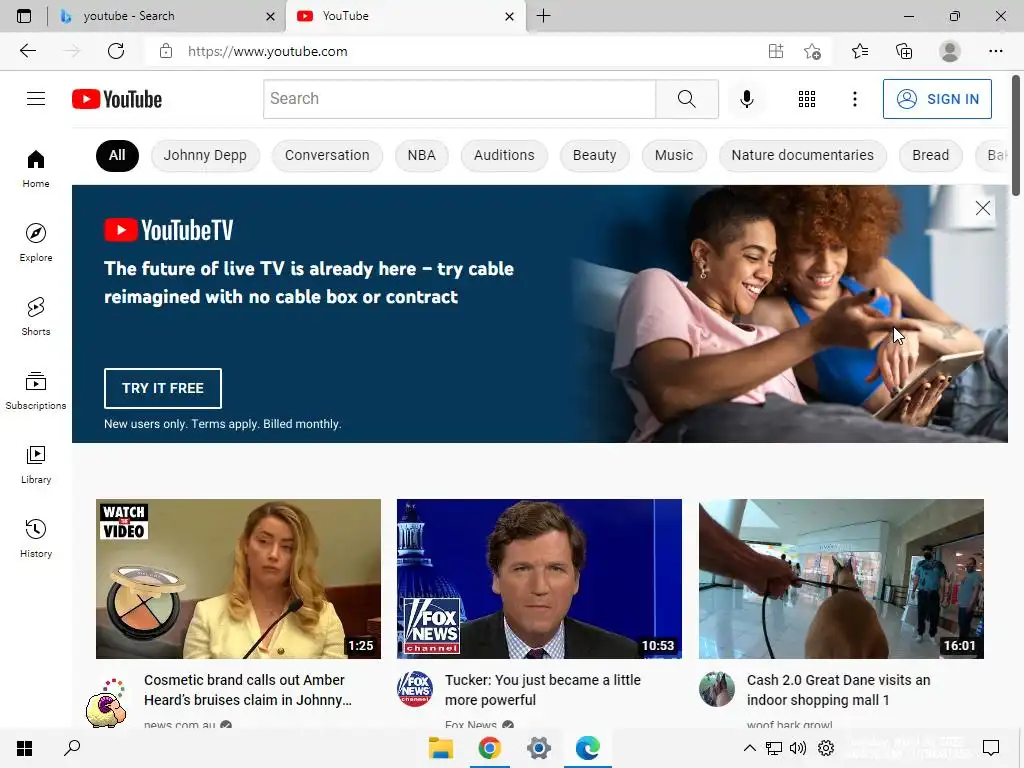This screenshot has height=768, width=1024.
Task: Filter by NBA chip
Action: point(421,155)
